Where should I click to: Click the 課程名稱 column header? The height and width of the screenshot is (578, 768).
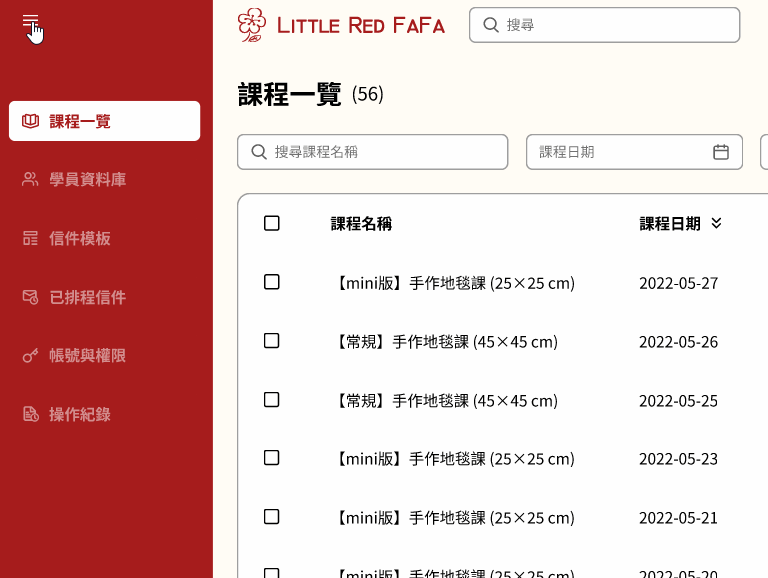pos(361,223)
